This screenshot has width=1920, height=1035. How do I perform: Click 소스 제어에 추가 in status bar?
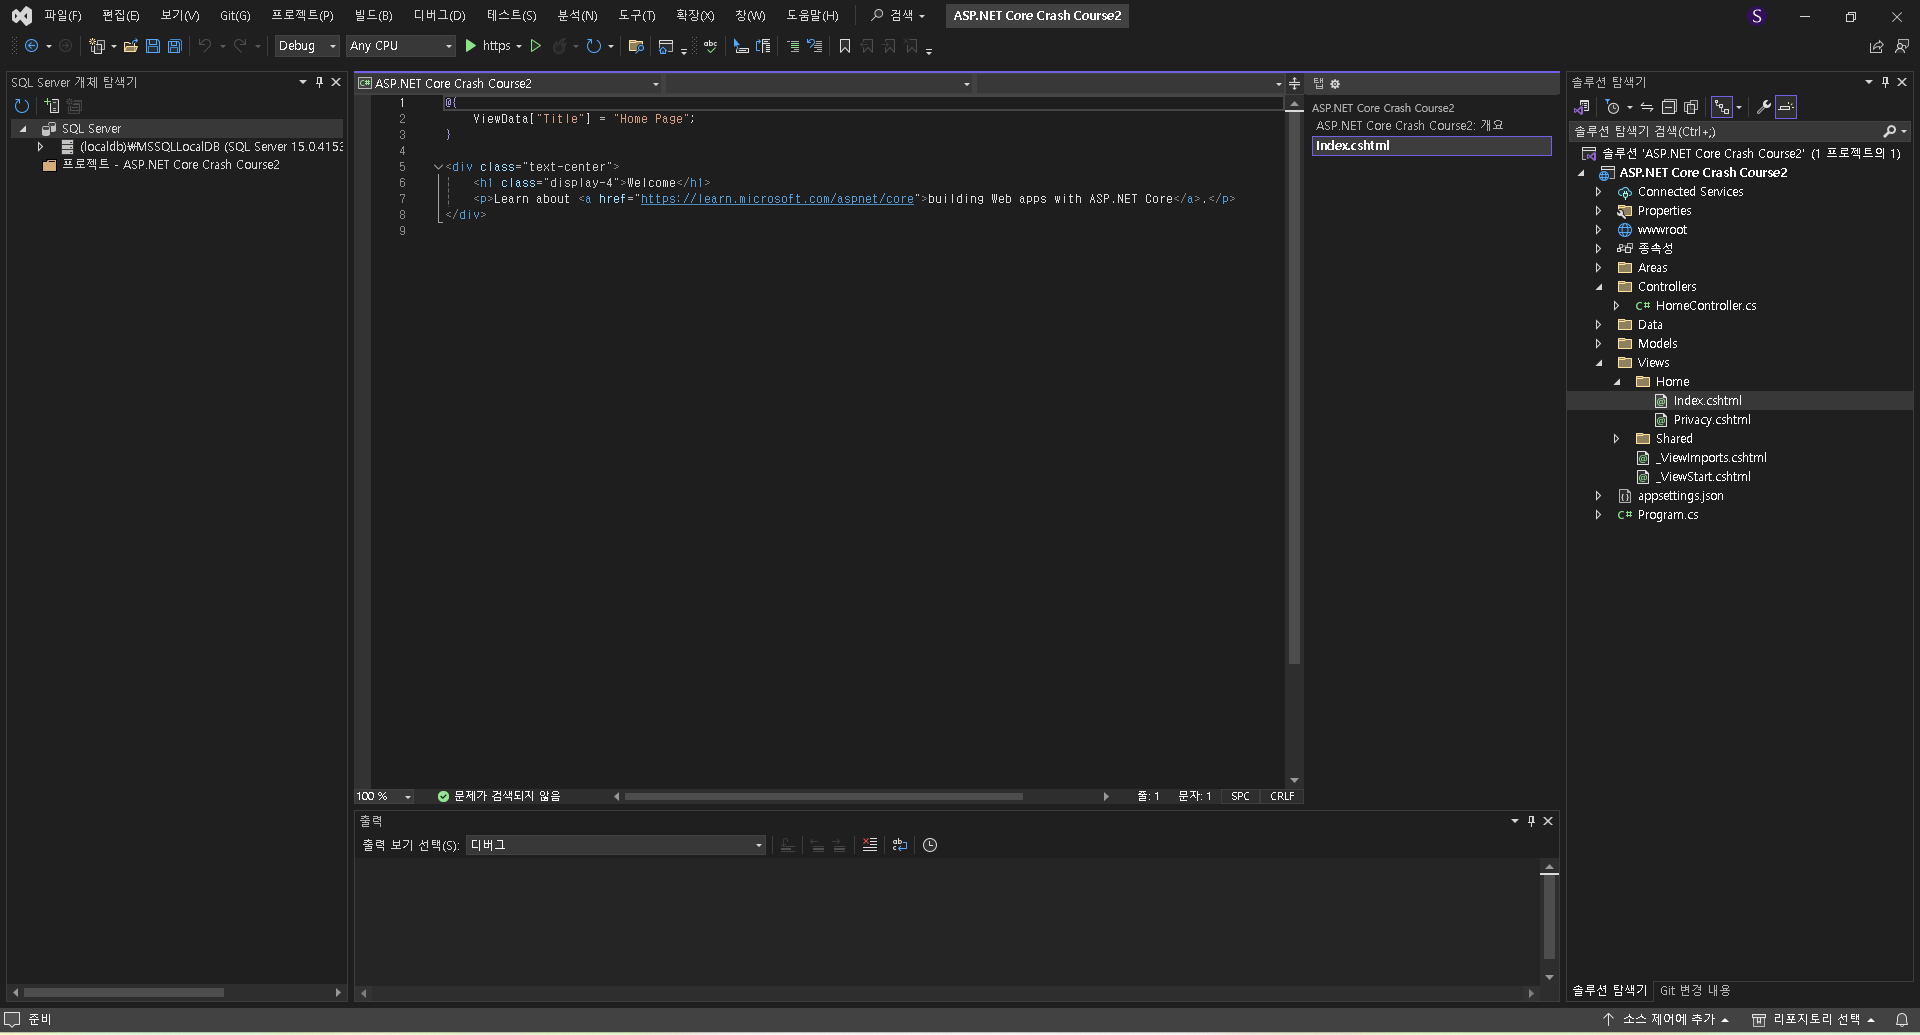click(x=1667, y=1019)
